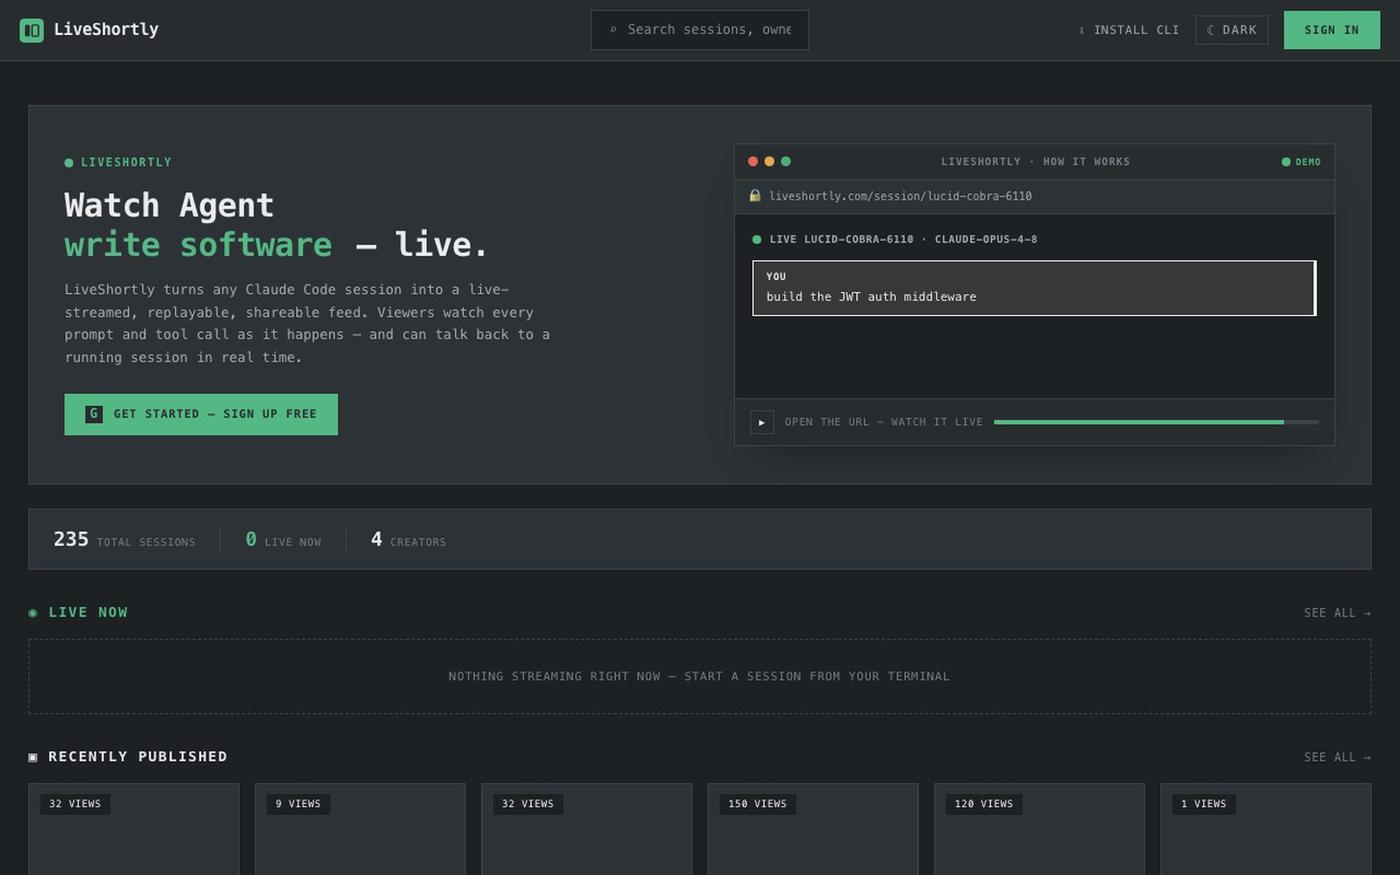Viewport: 1400px width, 875px height.
Task: Click the 'LiveShortly · How it works' title
Action: click(x=1035, y=161)
